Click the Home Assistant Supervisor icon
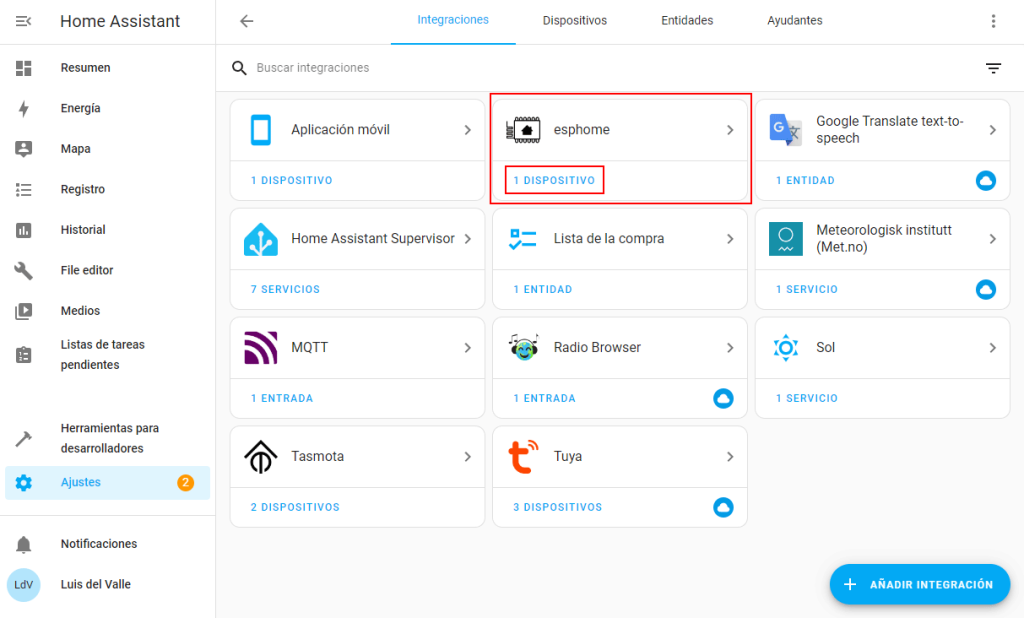 (x=261, y=239)
